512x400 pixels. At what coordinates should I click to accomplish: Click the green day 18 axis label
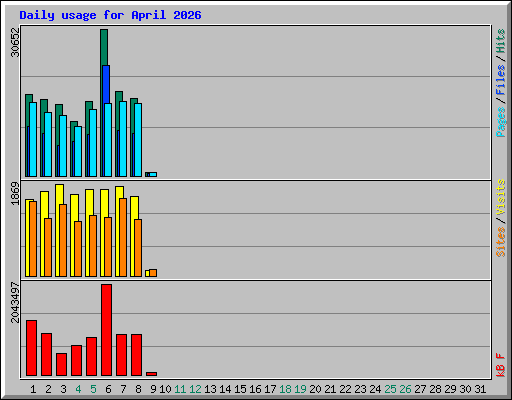tap(285, 389)
